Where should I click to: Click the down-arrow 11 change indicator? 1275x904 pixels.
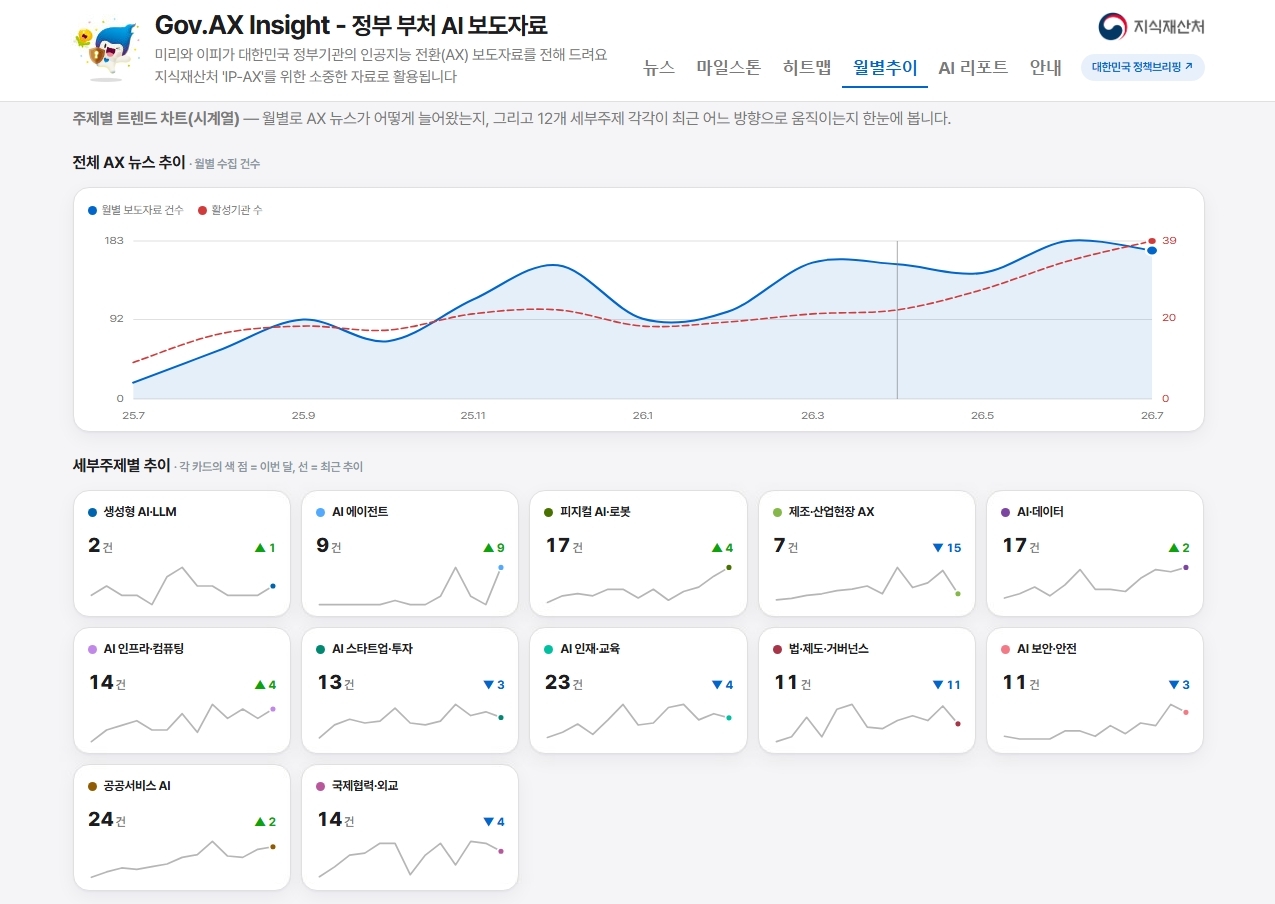tap(947, 684)
